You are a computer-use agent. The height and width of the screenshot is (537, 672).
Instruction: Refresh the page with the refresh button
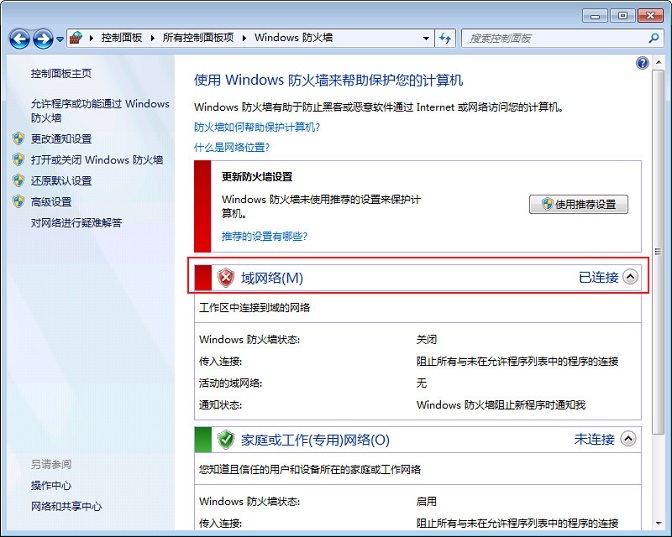tap(445, 38)
